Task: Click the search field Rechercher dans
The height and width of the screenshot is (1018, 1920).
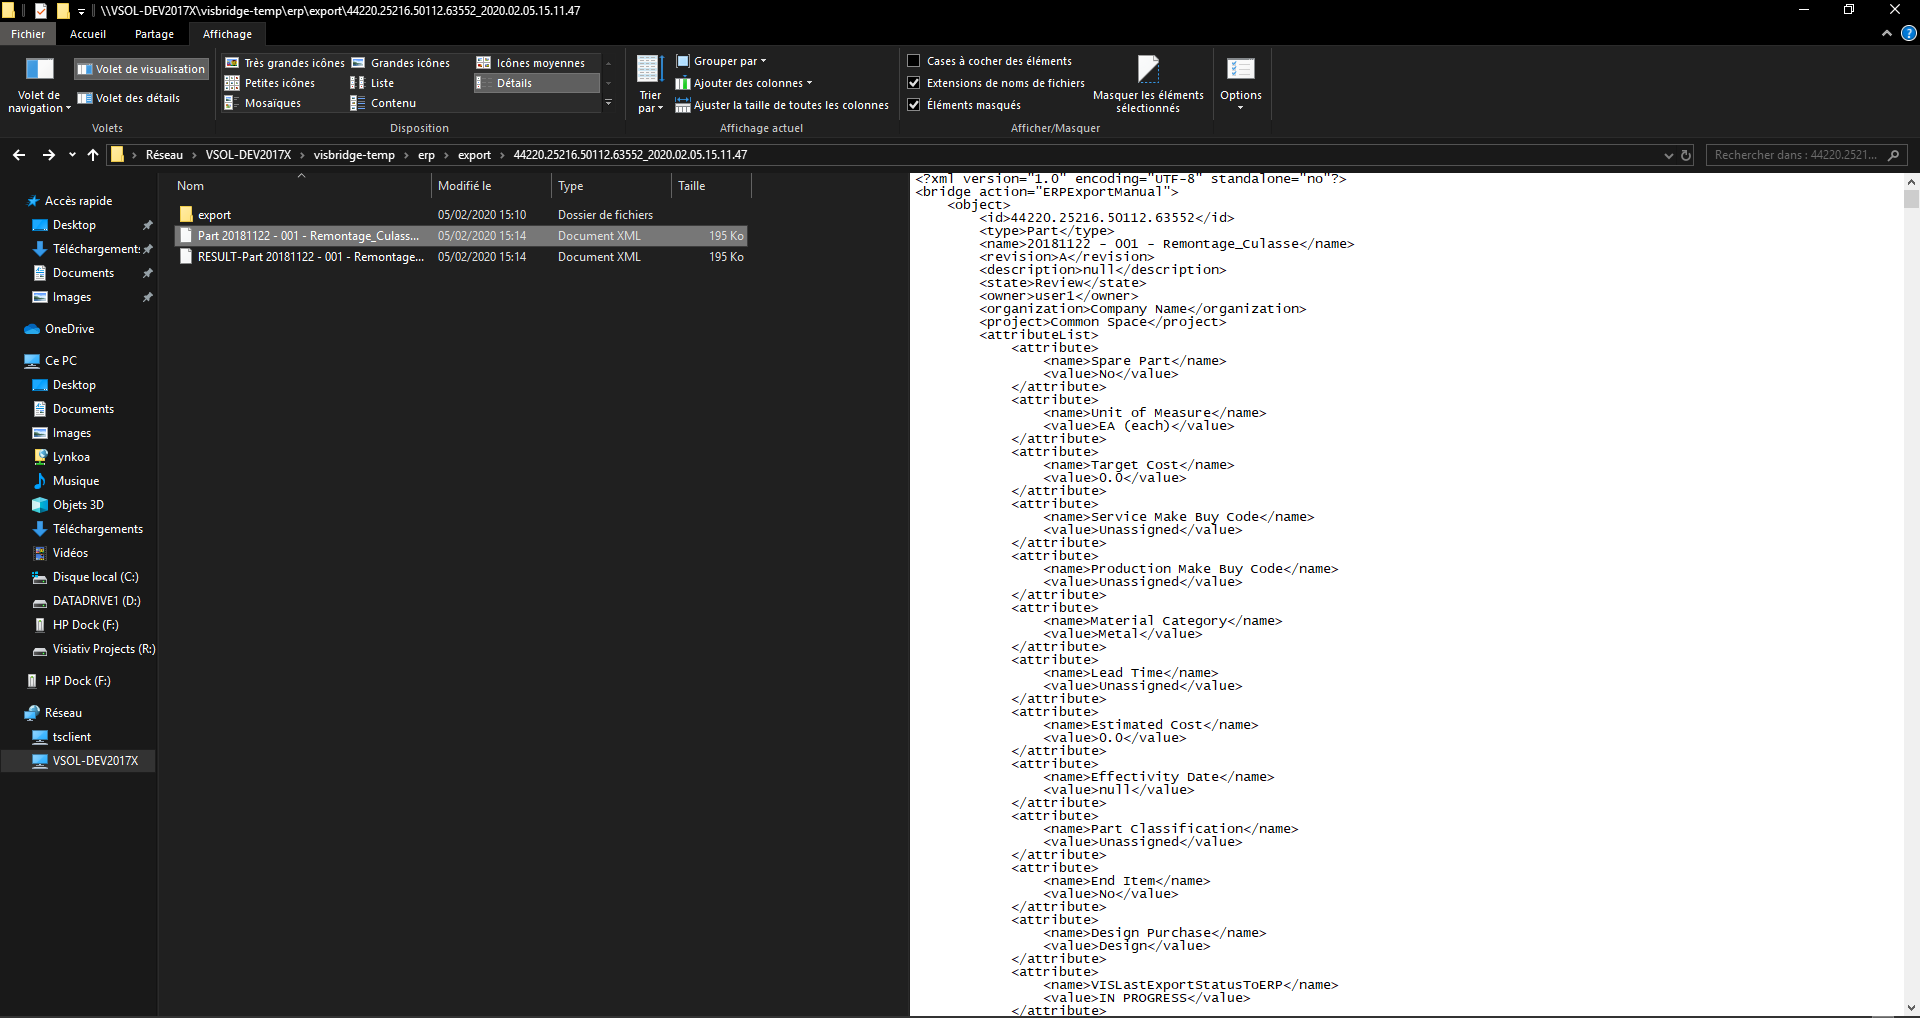Action: [1796, 155]
